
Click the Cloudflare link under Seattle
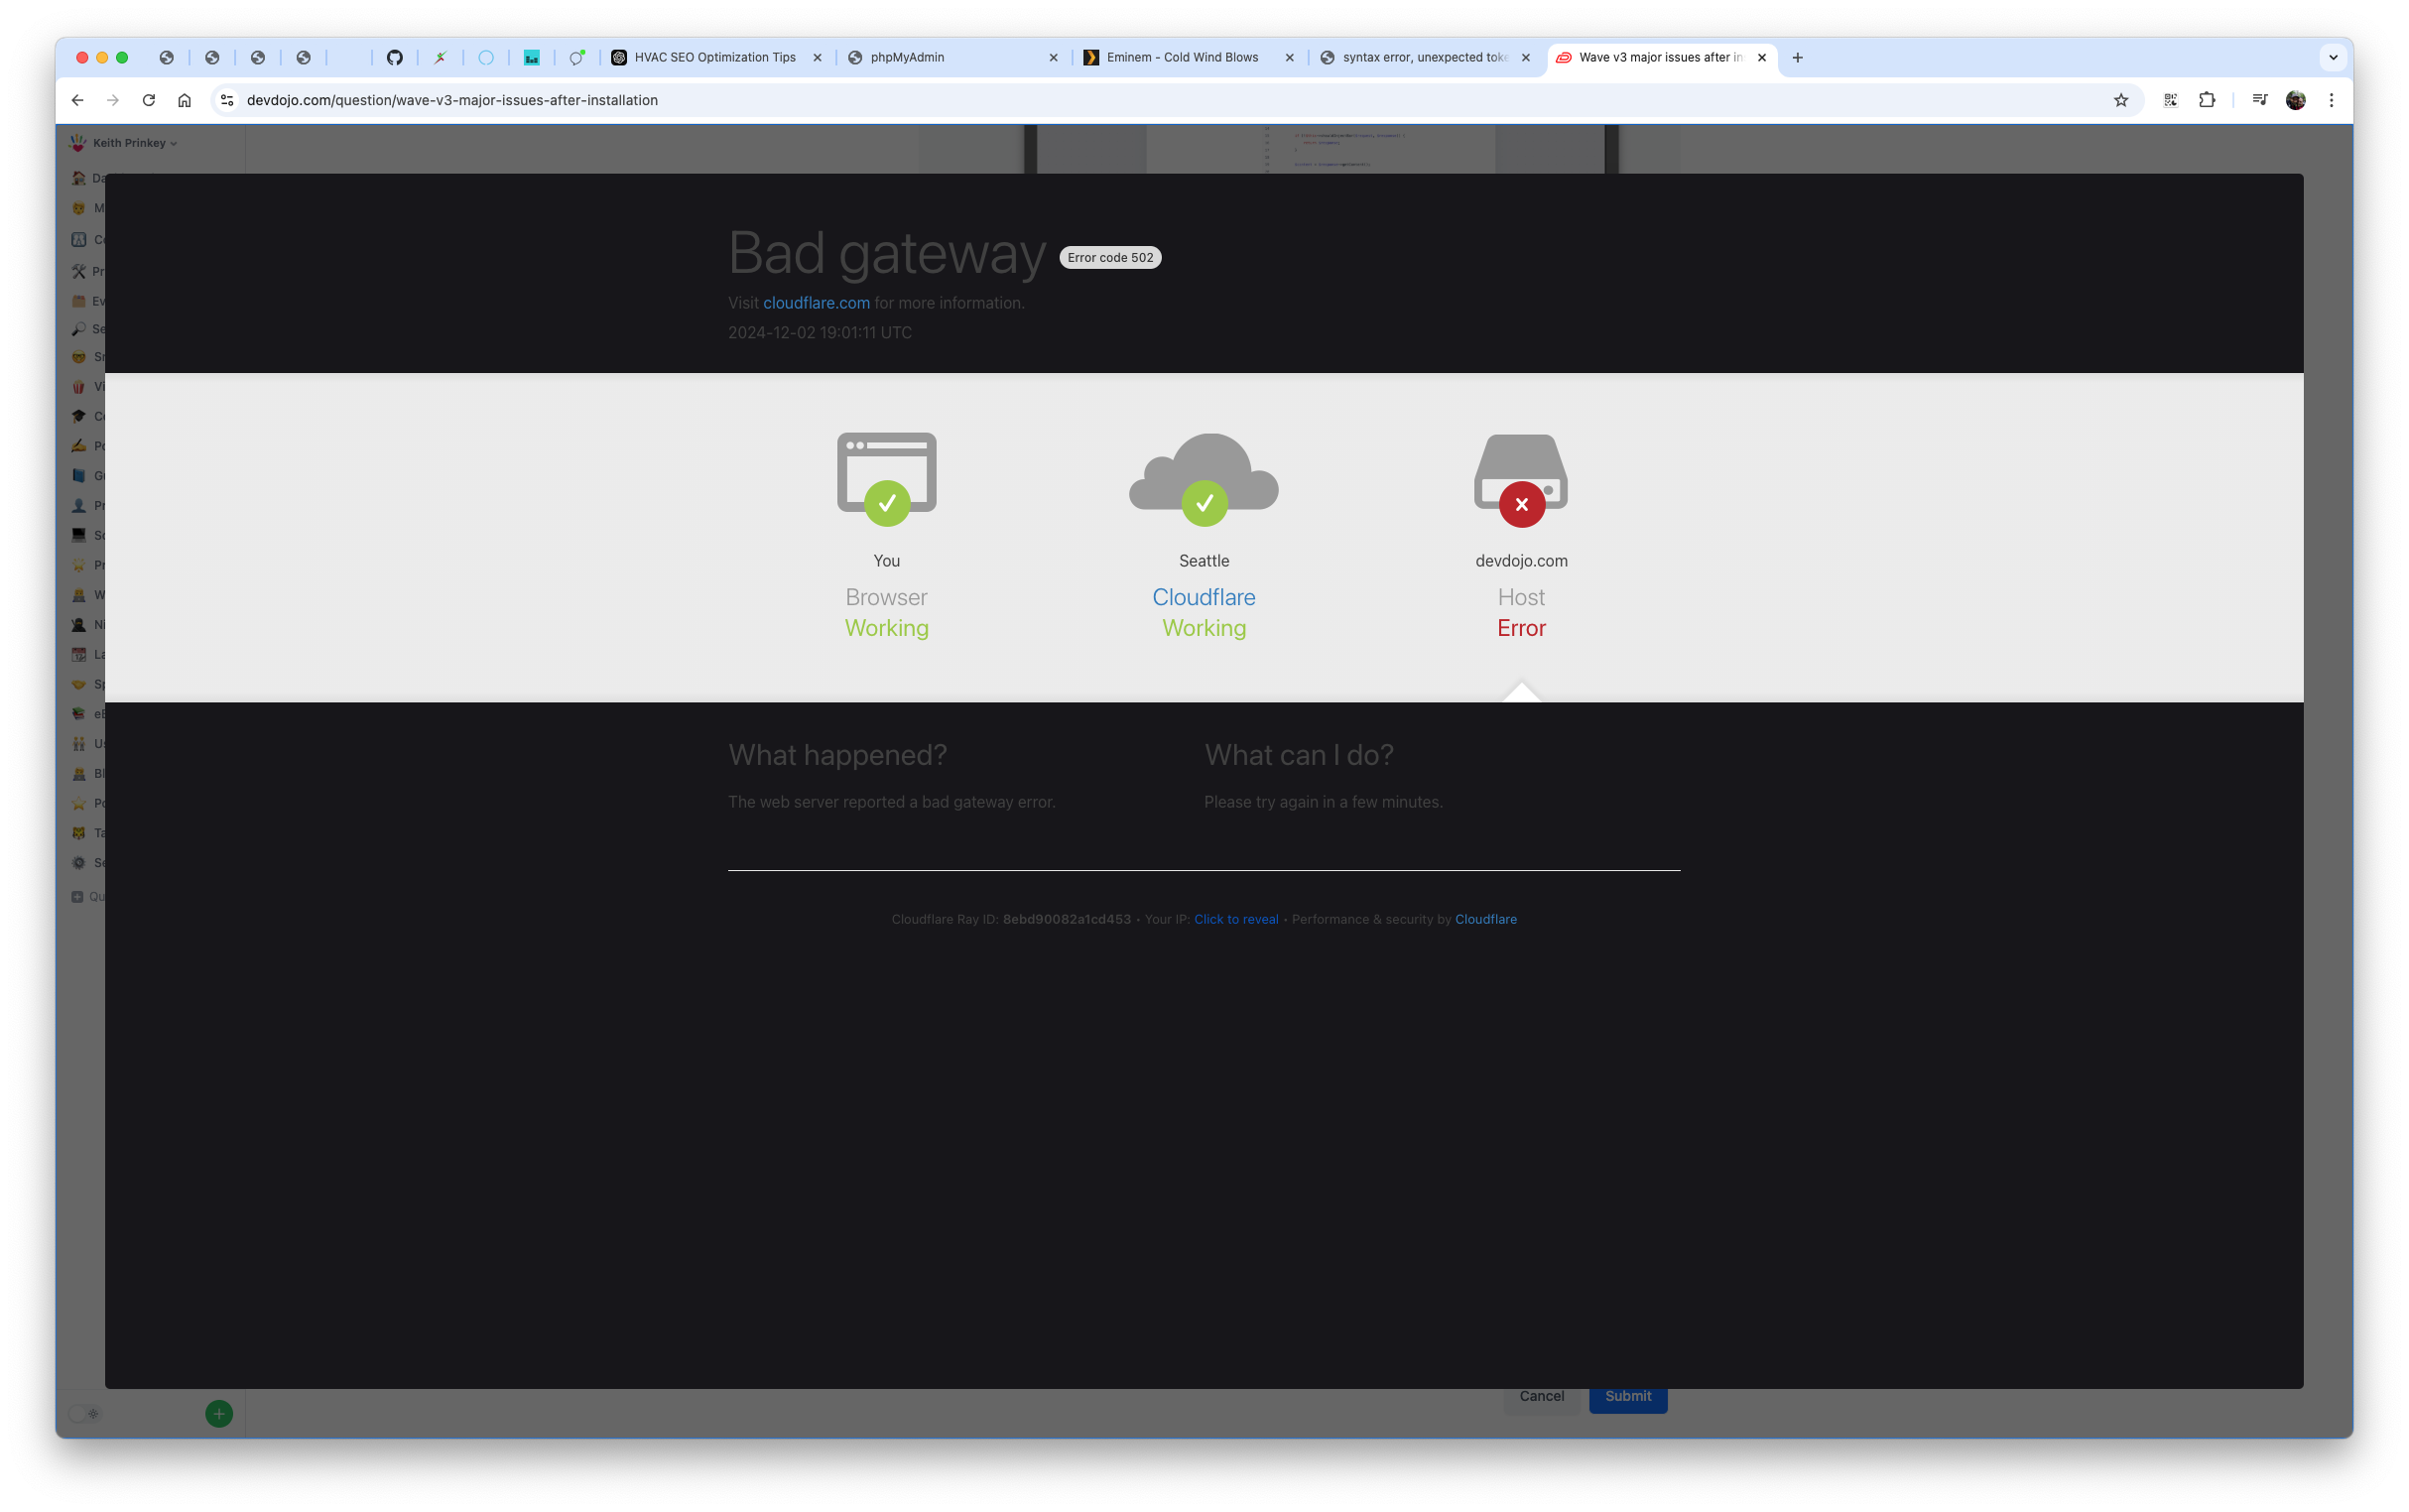pos(1203,597)
